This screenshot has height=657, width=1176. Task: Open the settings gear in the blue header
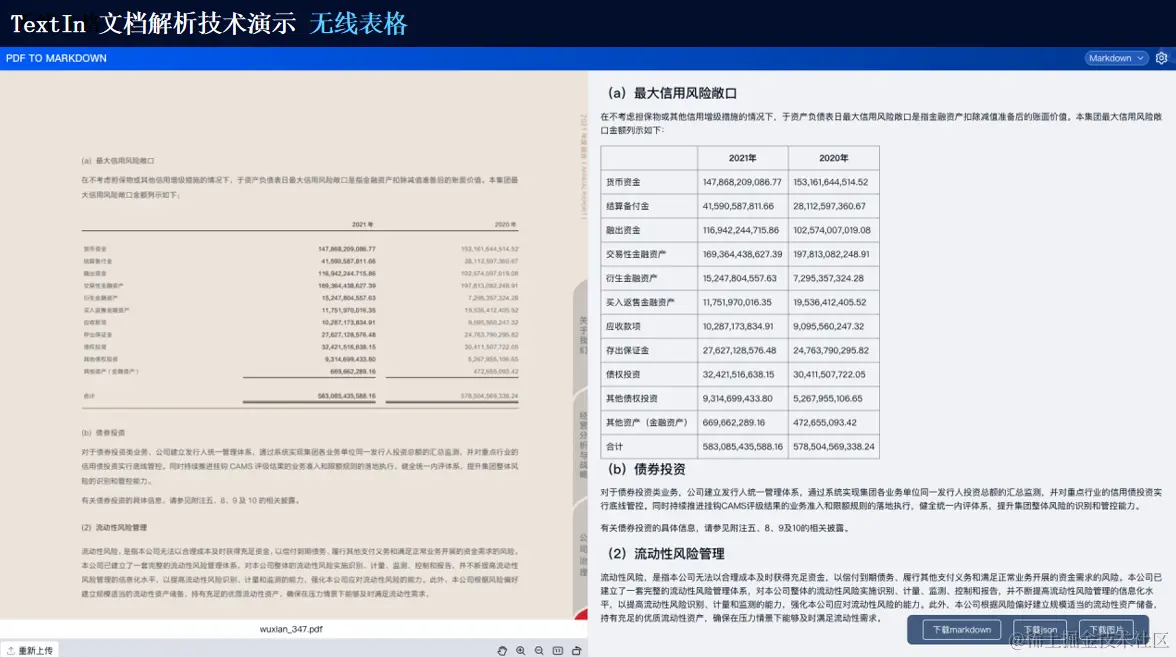tap(1161, 58)
